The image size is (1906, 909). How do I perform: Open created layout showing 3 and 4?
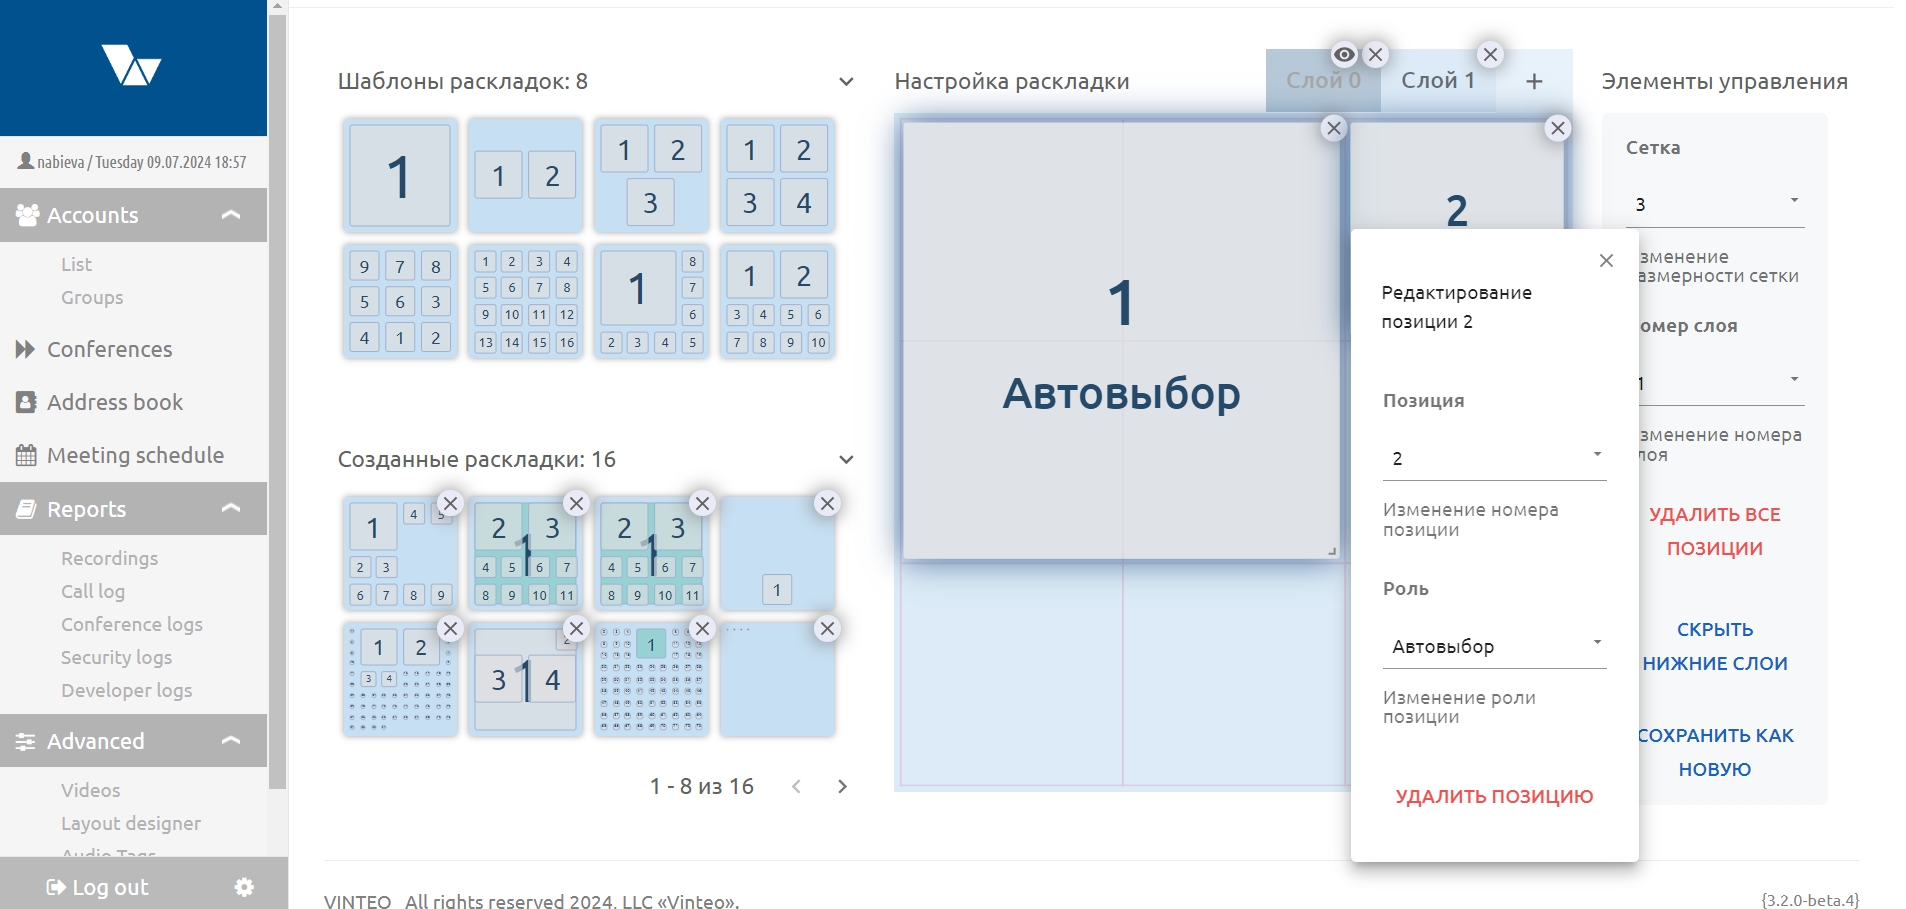525,679
